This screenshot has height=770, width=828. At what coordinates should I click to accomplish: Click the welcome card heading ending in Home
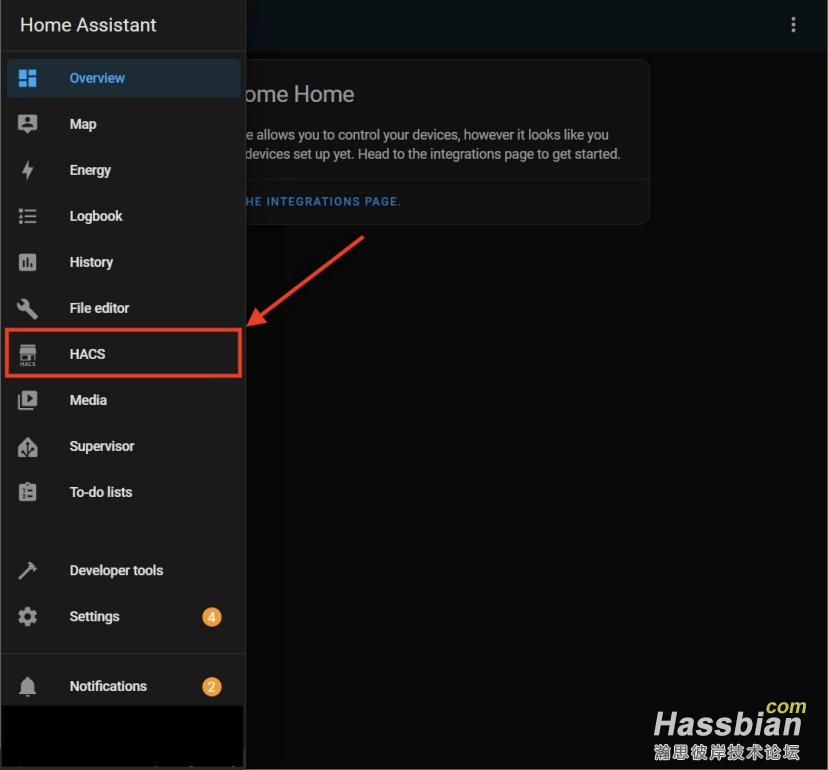pyautogui.click(x=300, y=95)
